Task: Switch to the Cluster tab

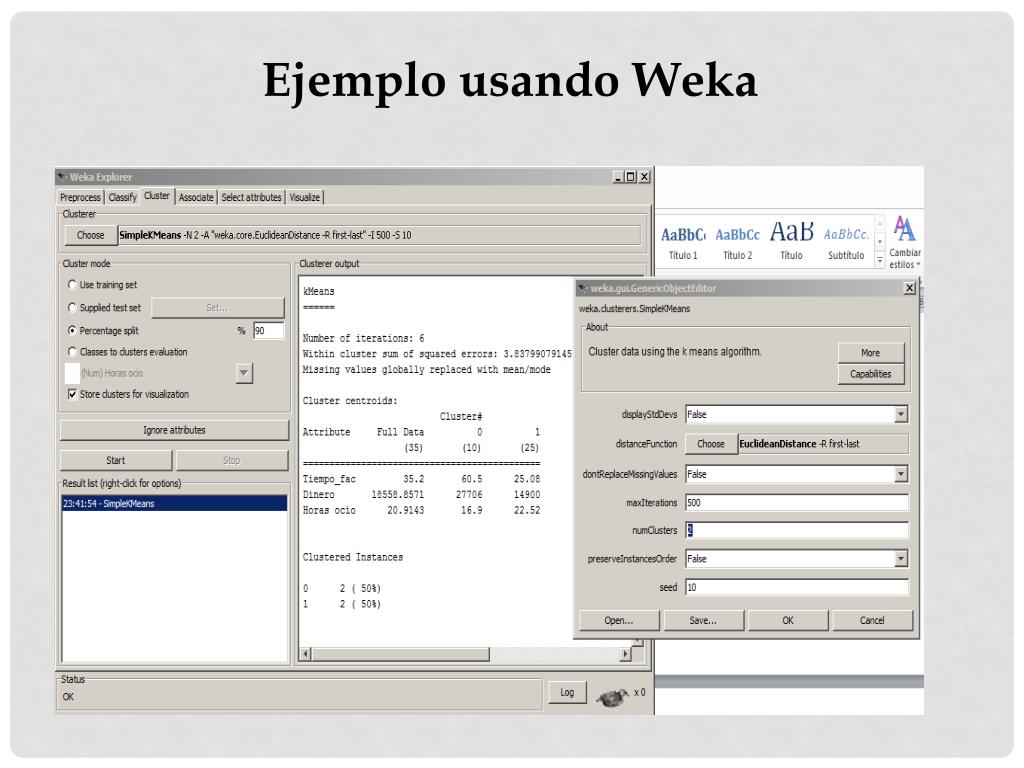Action: pyautogui.click(x=157, y=196)
